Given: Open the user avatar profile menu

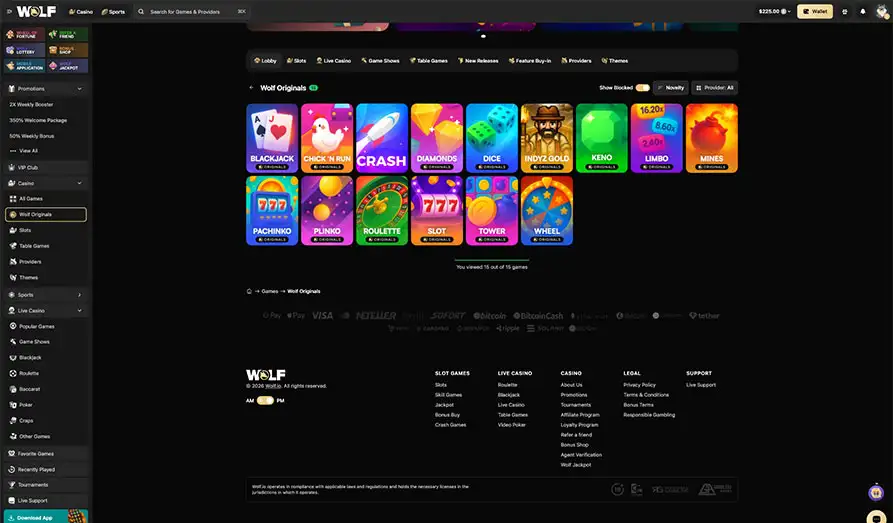Looking at the screenshot, I should tap(882, 11).
